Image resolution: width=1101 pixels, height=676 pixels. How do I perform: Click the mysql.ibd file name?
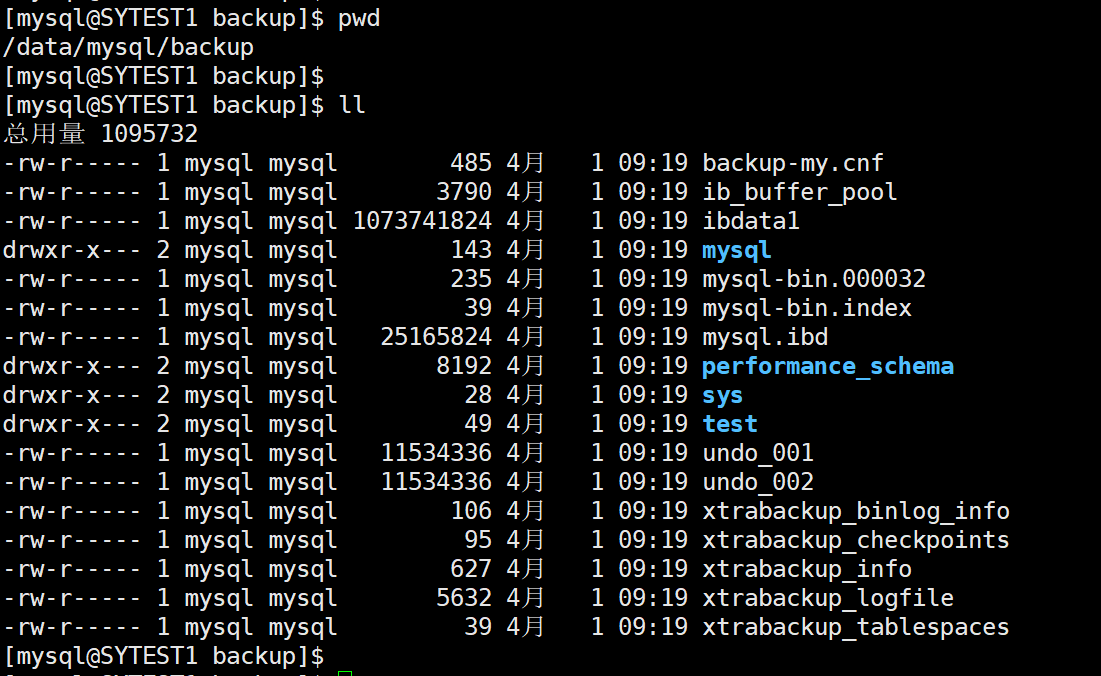coord(765,337)
